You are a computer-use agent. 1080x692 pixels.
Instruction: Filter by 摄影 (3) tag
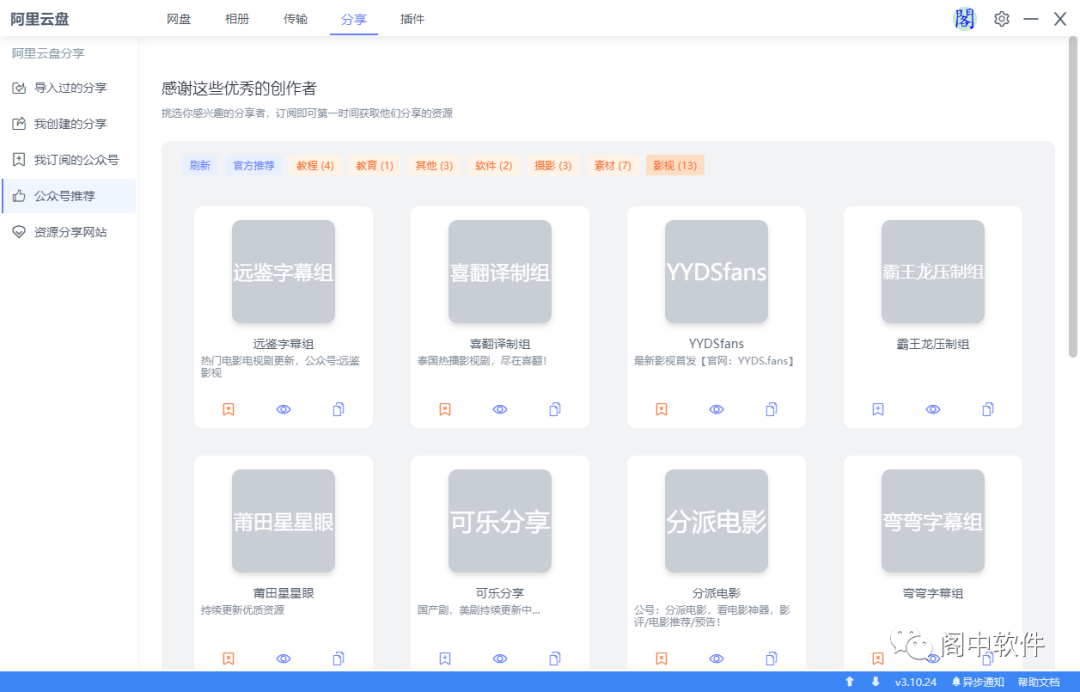tap(553, 165)
